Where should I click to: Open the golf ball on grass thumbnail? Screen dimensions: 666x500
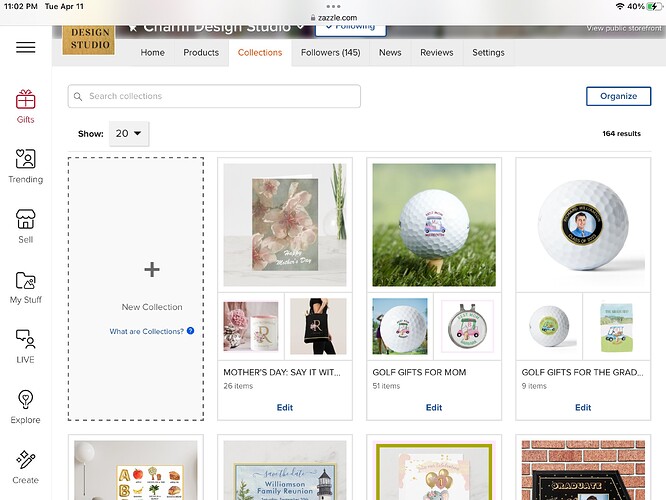click(x=434, y=225)
